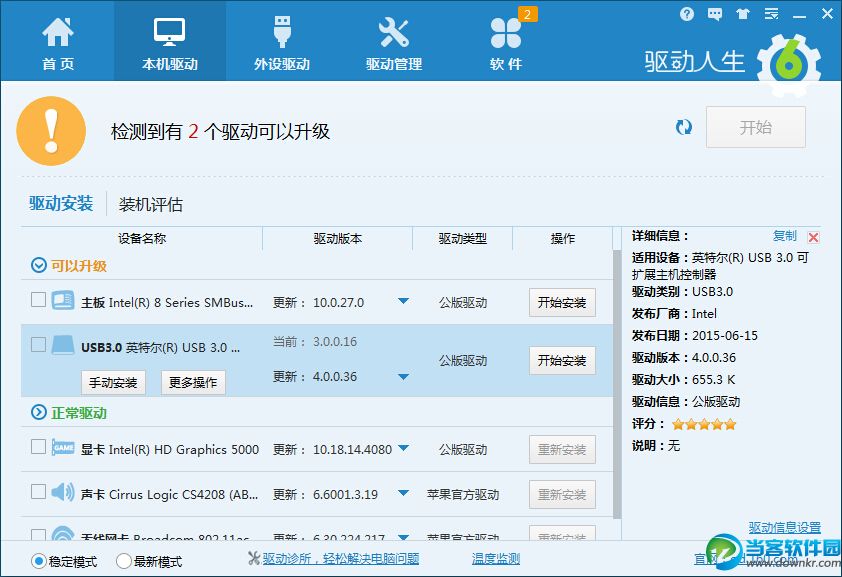Select the 驱动安装 sub-tab

tap(61, 204)
